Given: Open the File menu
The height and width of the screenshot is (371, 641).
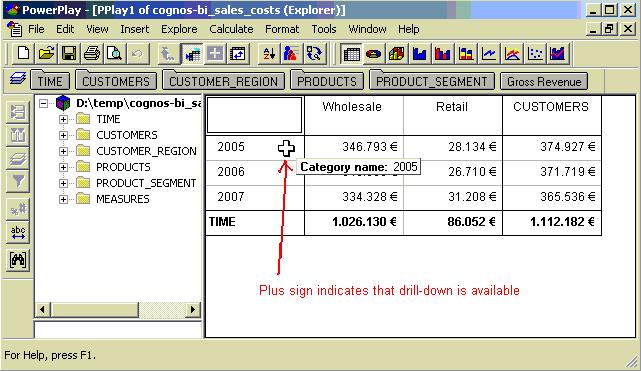Looking at the screenshot, I should tap(36, 29).
